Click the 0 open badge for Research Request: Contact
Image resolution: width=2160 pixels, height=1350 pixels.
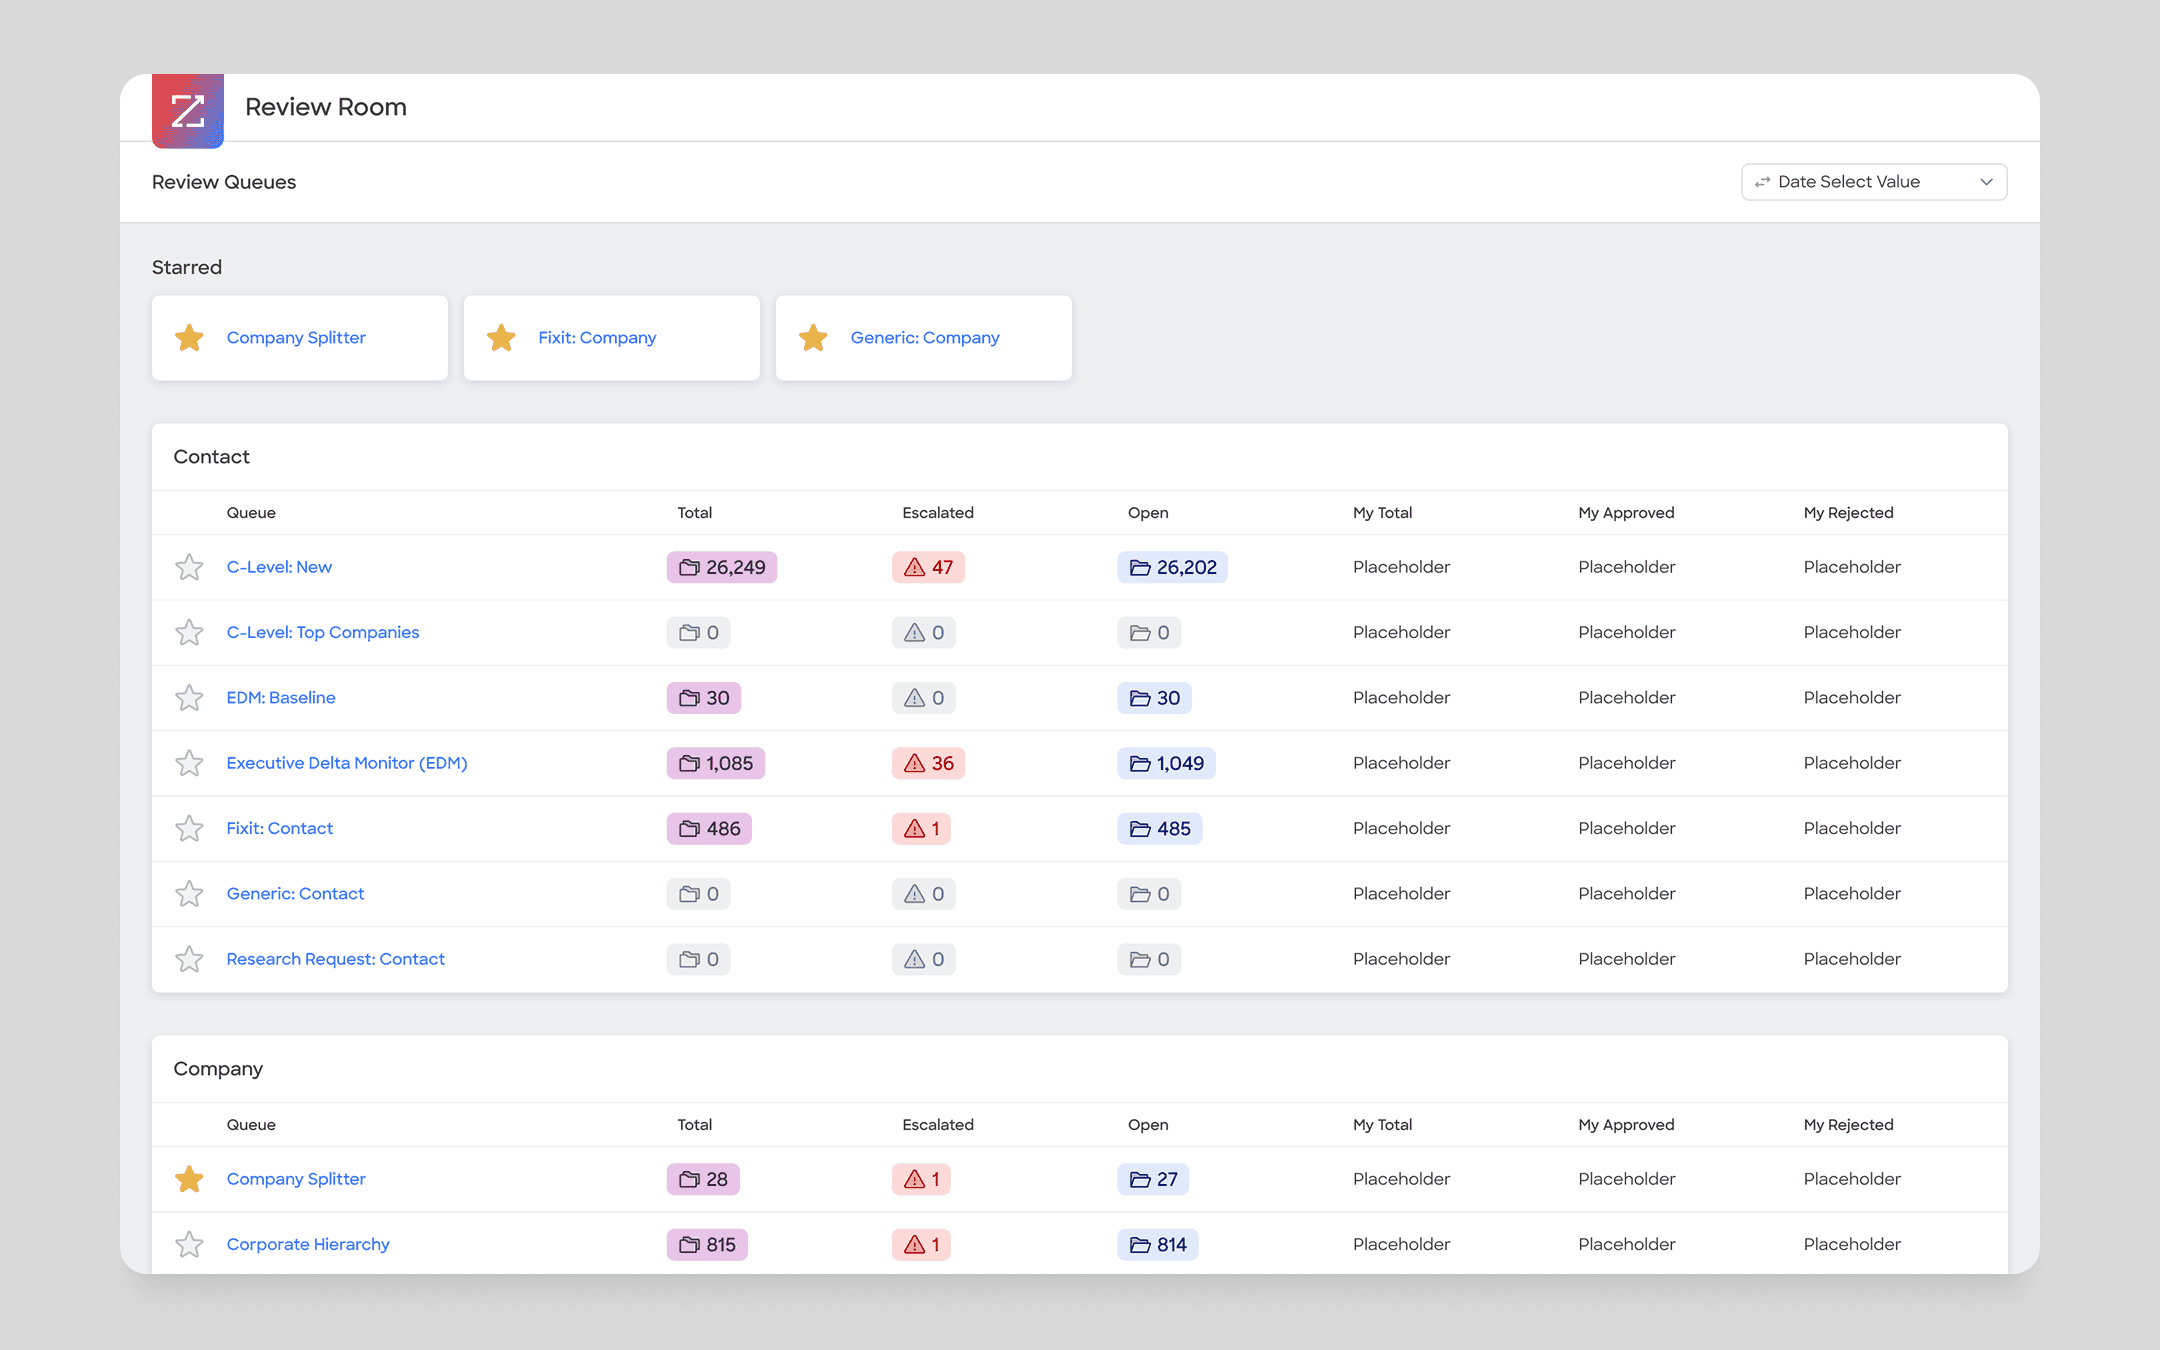(1149, 959)
